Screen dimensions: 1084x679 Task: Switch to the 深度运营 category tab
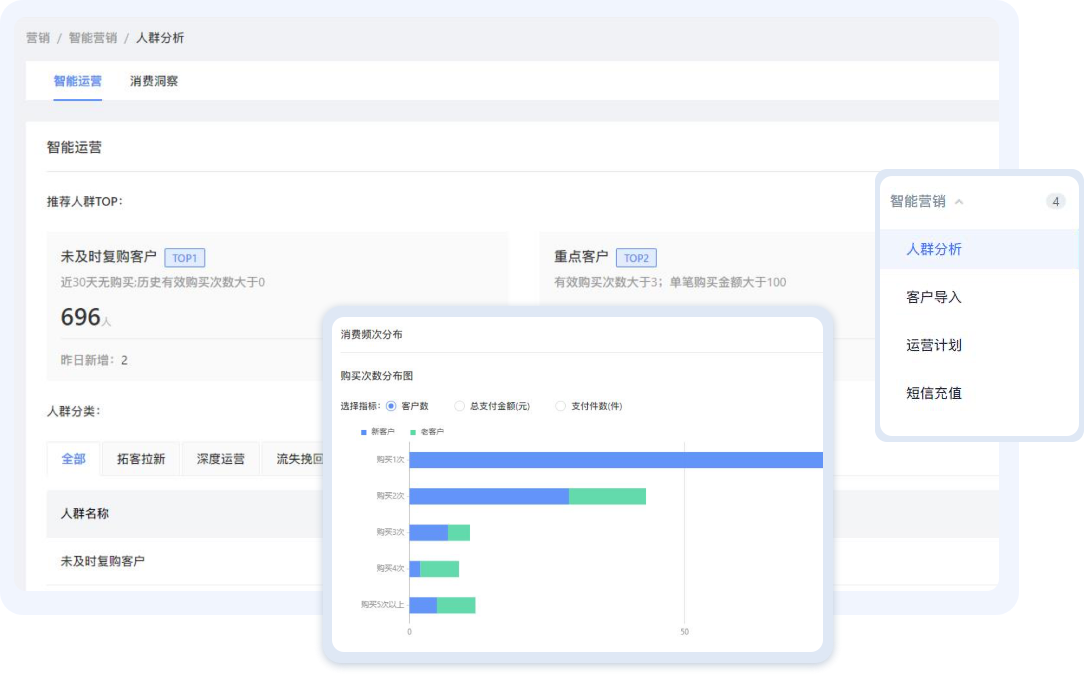(220, 459)
